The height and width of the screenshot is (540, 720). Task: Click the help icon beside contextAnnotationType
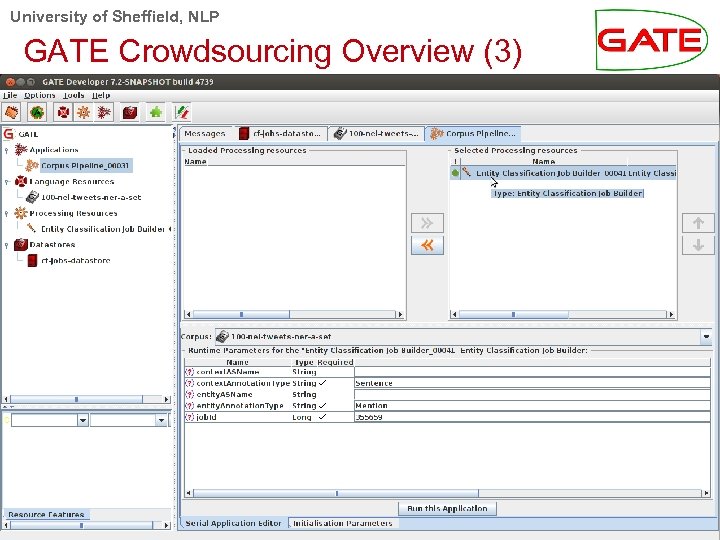click(189, 383)
